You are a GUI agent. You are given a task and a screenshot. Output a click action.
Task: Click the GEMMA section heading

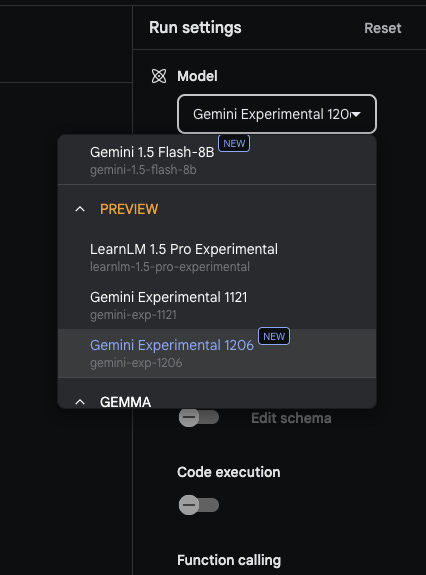(125, 402)
